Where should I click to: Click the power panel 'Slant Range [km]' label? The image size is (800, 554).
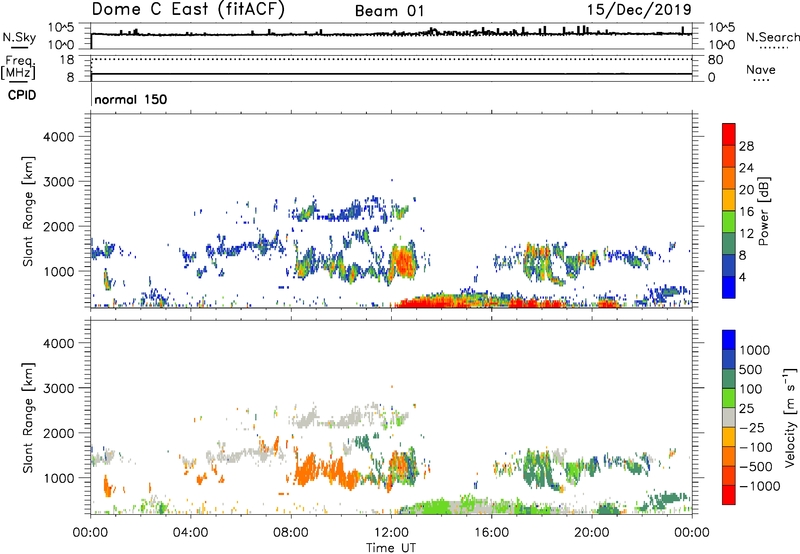tap(28, 211)
